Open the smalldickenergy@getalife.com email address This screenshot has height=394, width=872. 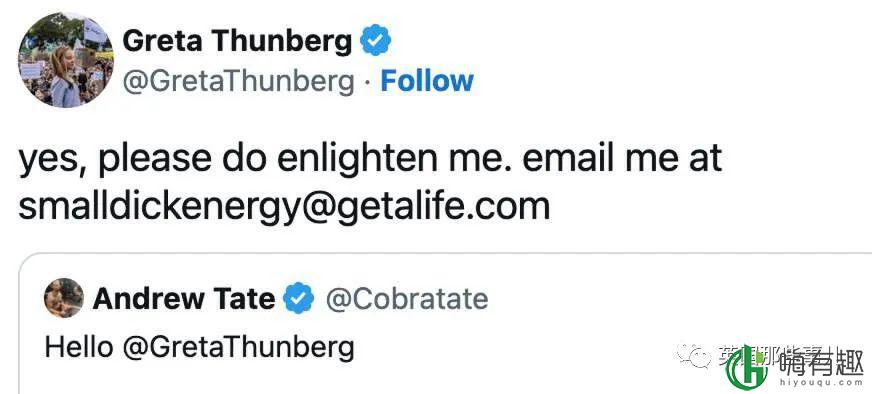click(x=284, y=207)
